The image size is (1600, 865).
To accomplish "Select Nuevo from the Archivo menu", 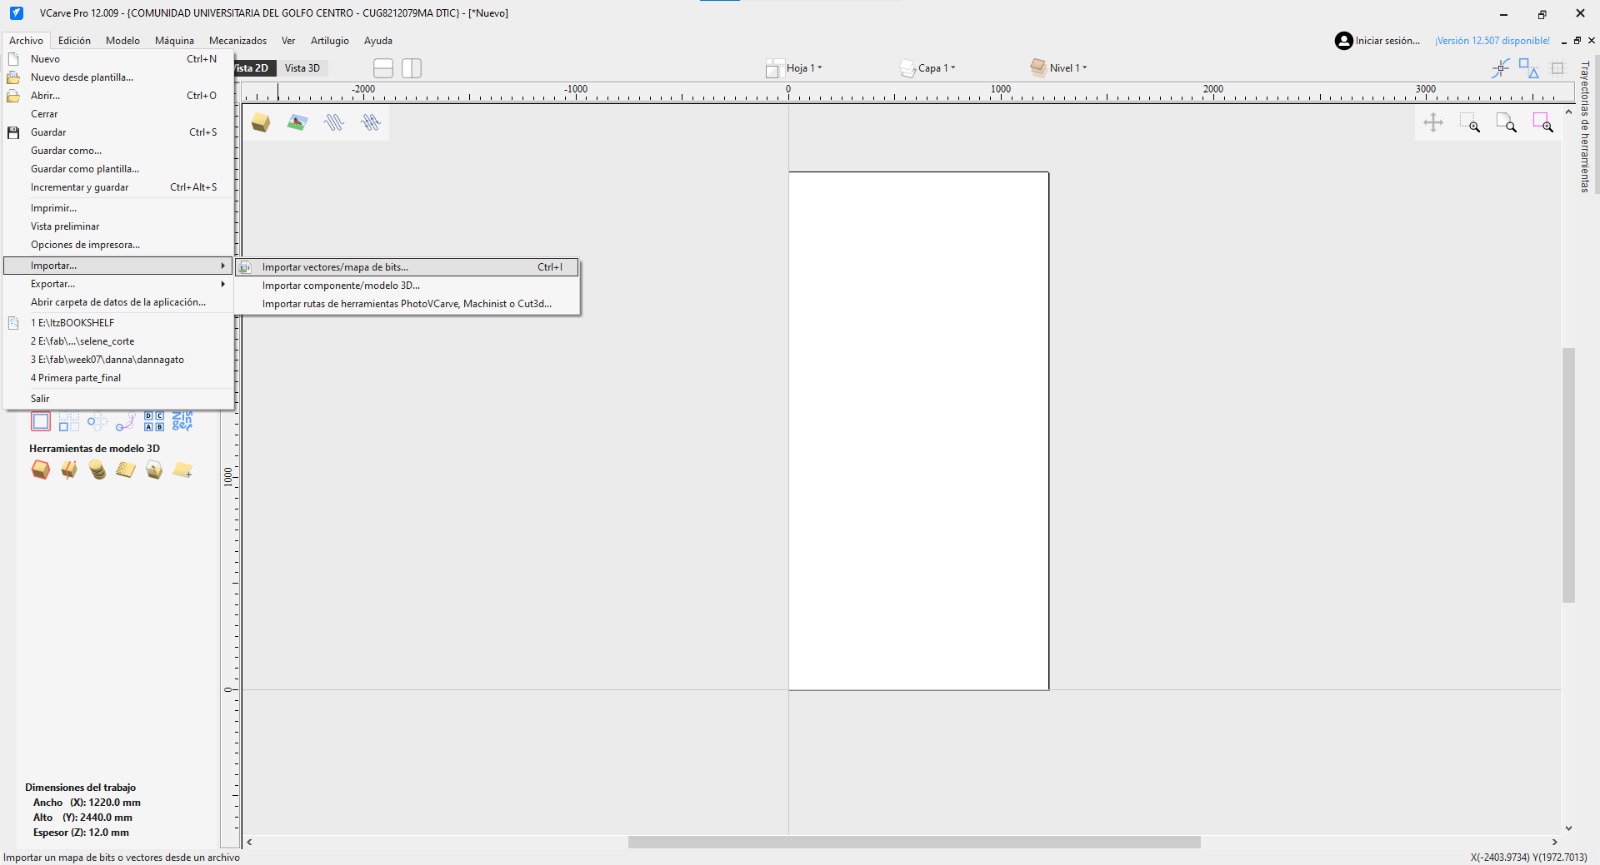I will click(x=119, y=59).
